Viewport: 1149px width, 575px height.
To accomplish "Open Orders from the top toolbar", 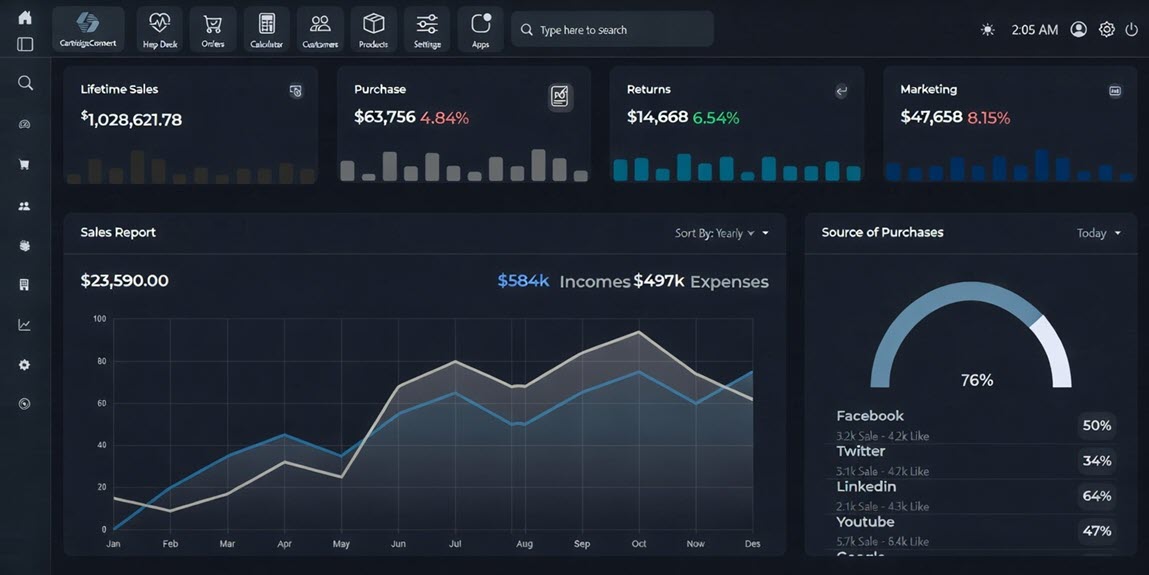I will pos(213,29).
